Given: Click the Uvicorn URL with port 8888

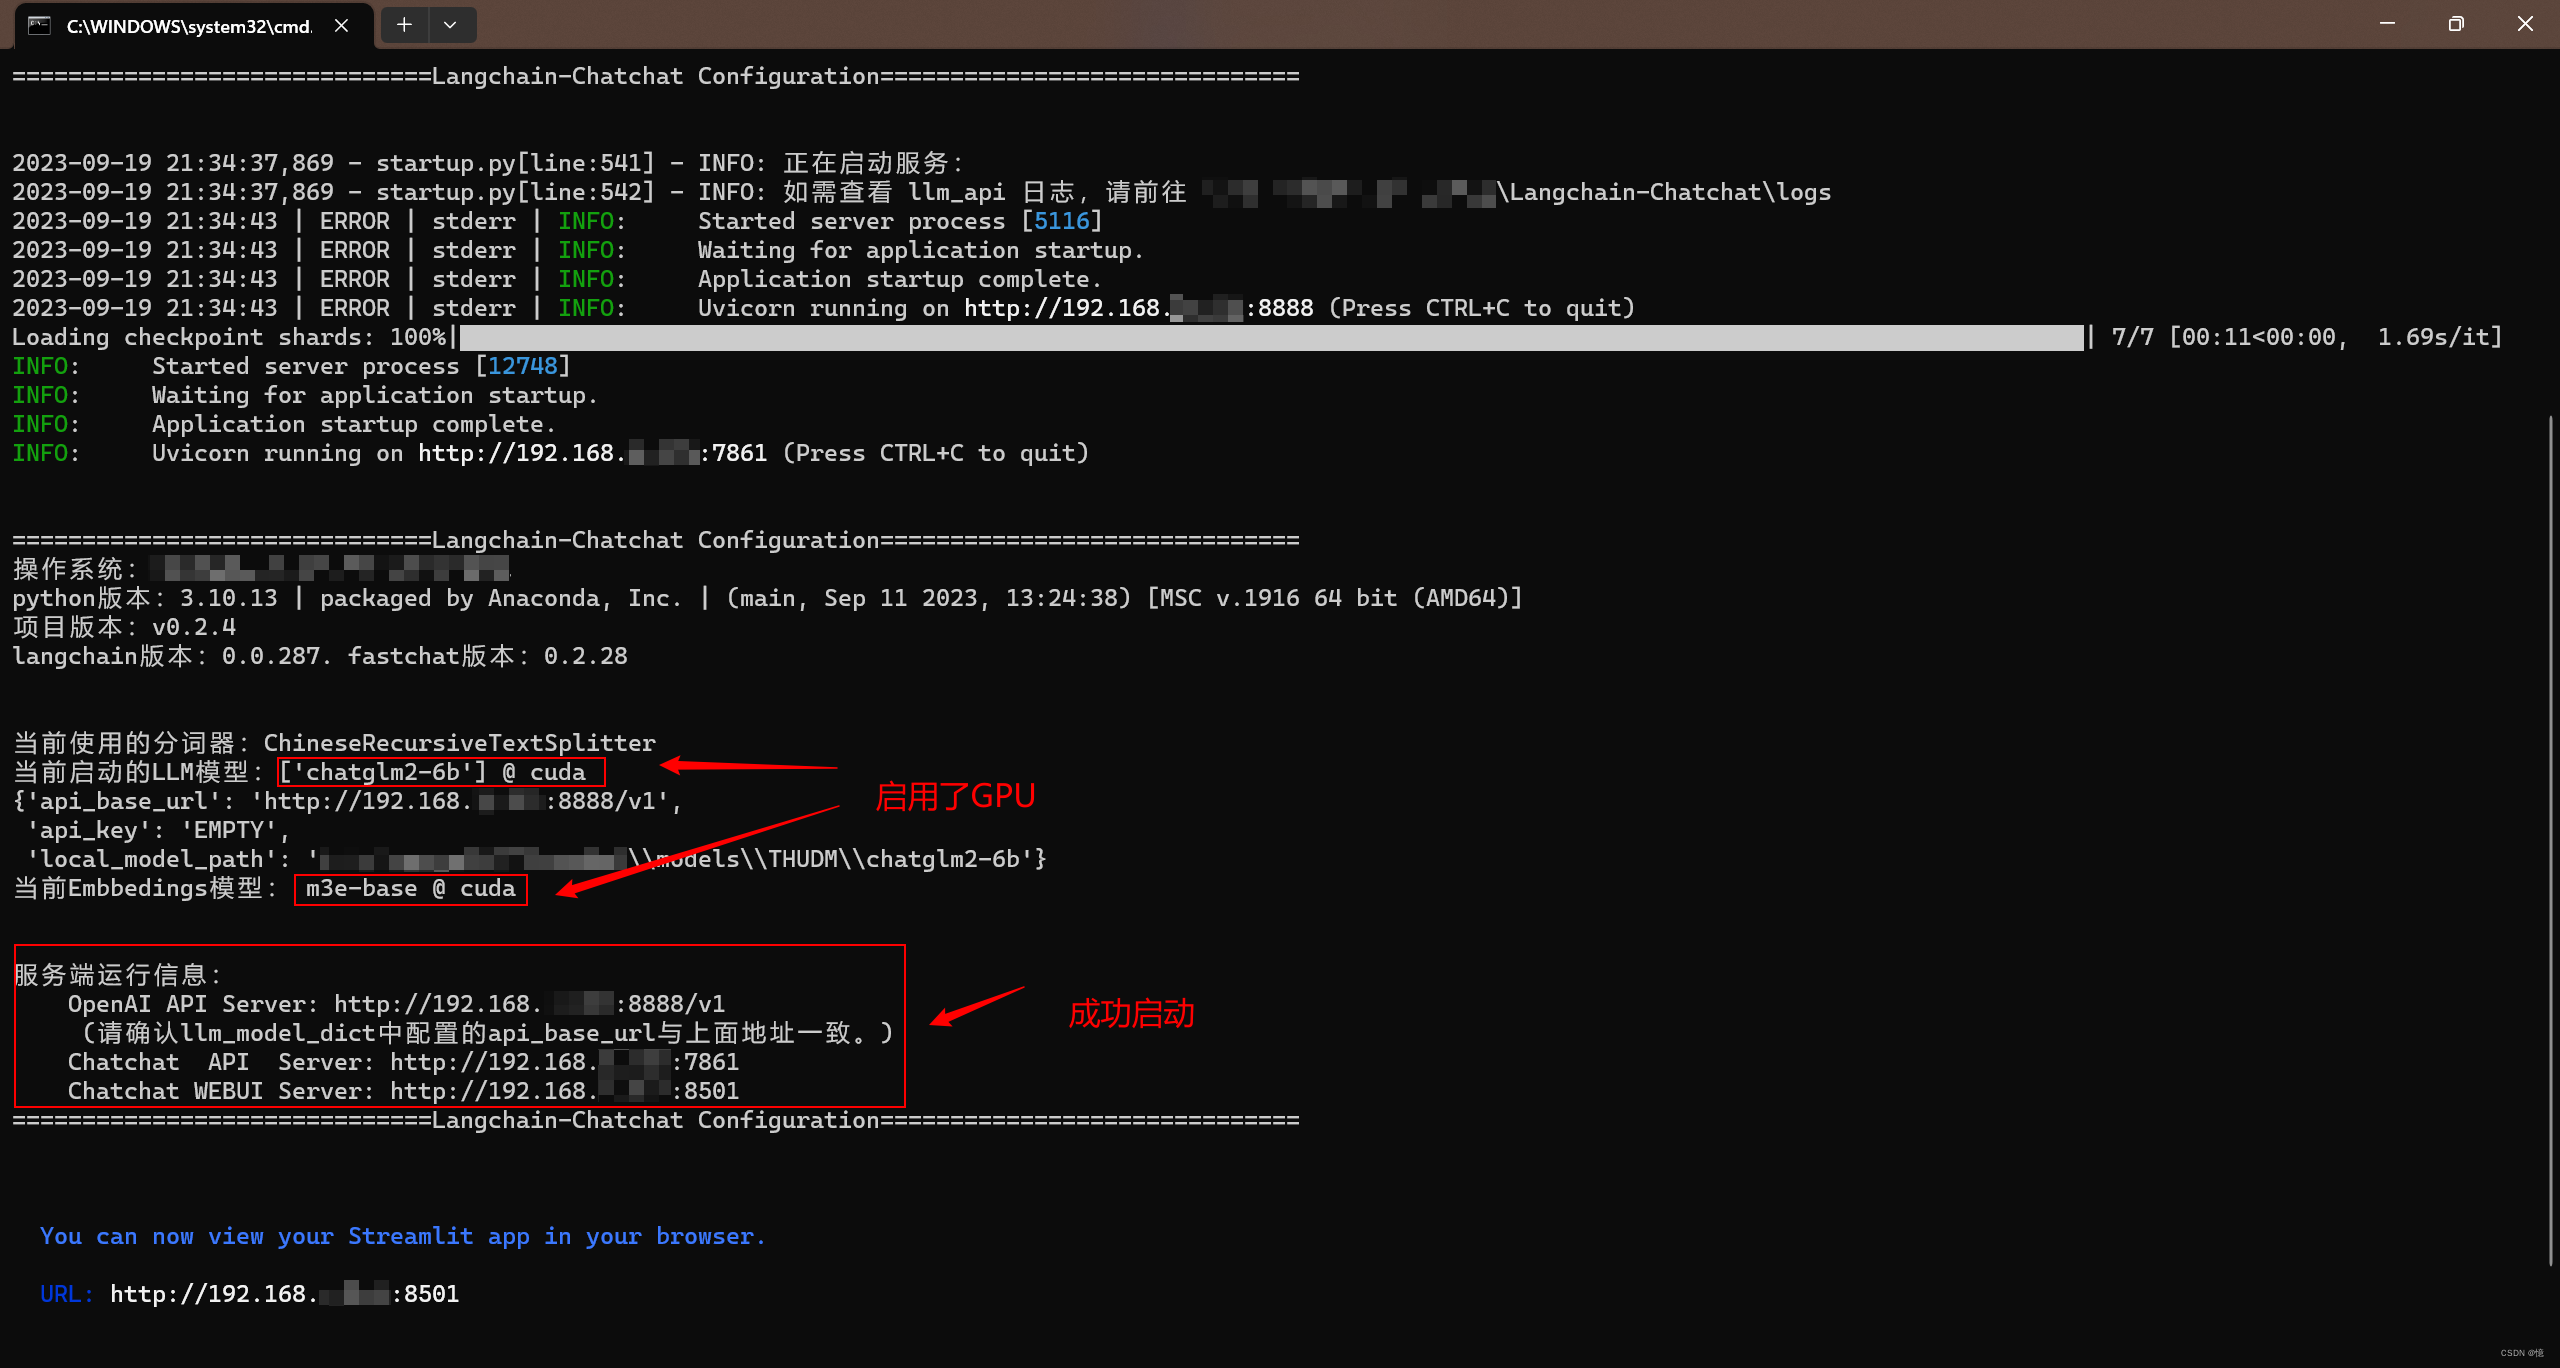Looking at the screenshot, I should [x=1138, y=308].
